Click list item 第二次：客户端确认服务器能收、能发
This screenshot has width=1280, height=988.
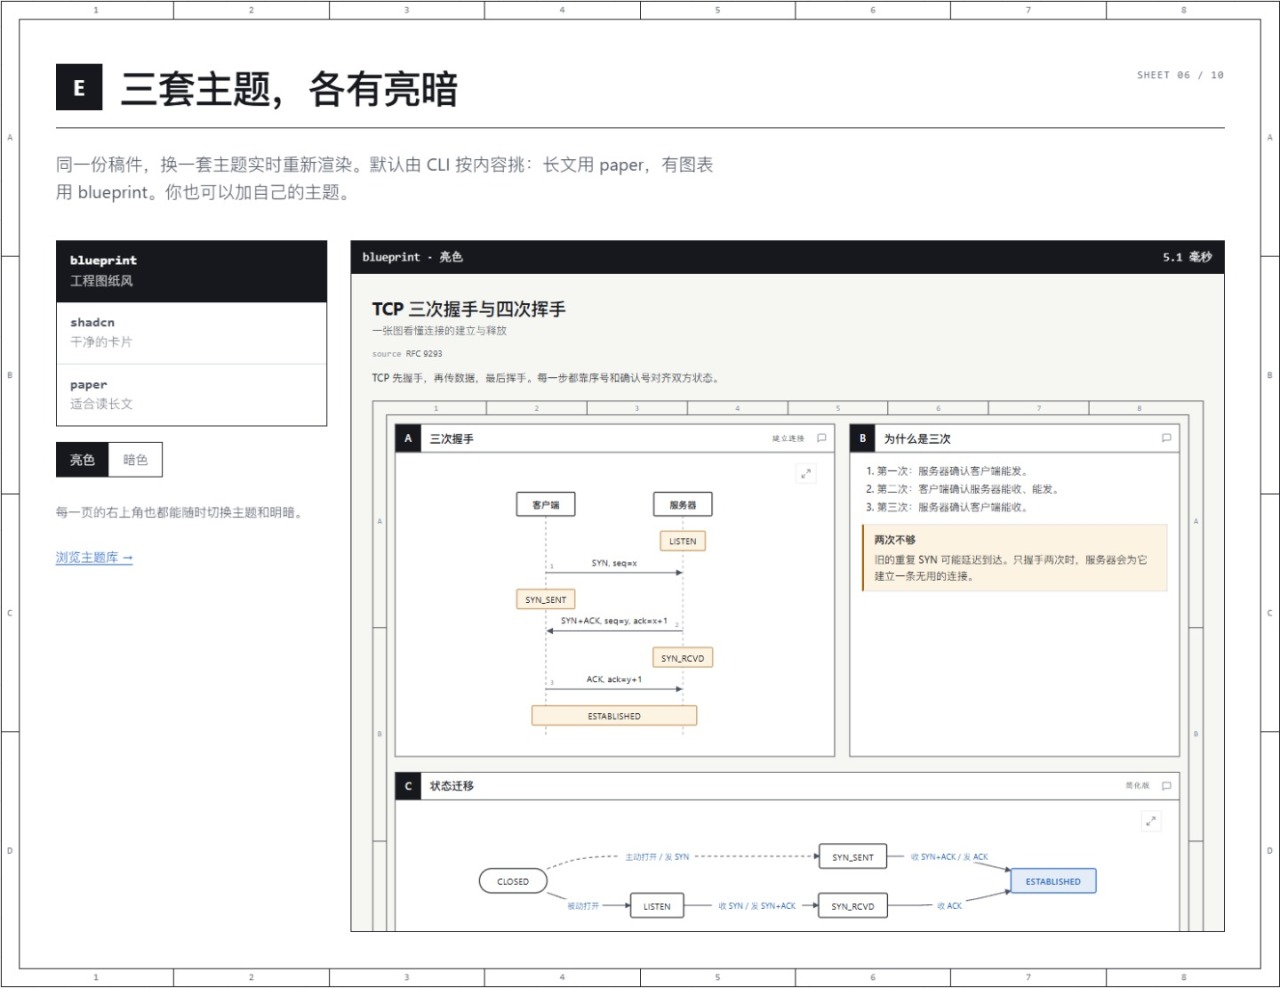click(x=962, y=489)
